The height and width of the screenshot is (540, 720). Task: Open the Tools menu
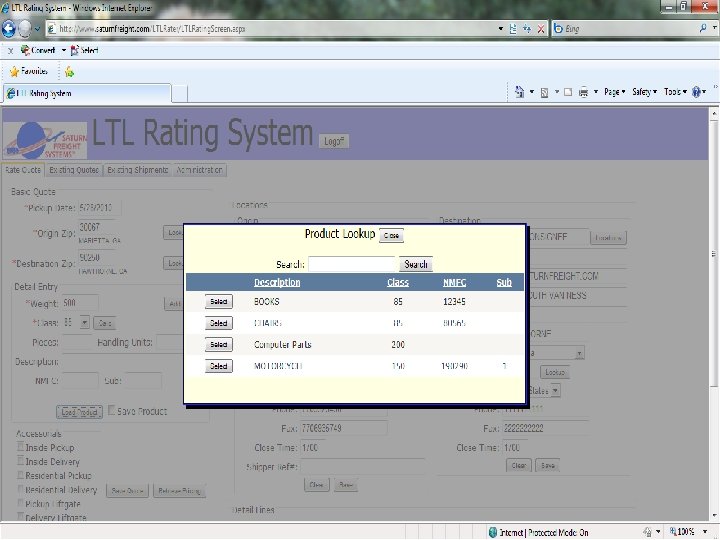point(675,92)
